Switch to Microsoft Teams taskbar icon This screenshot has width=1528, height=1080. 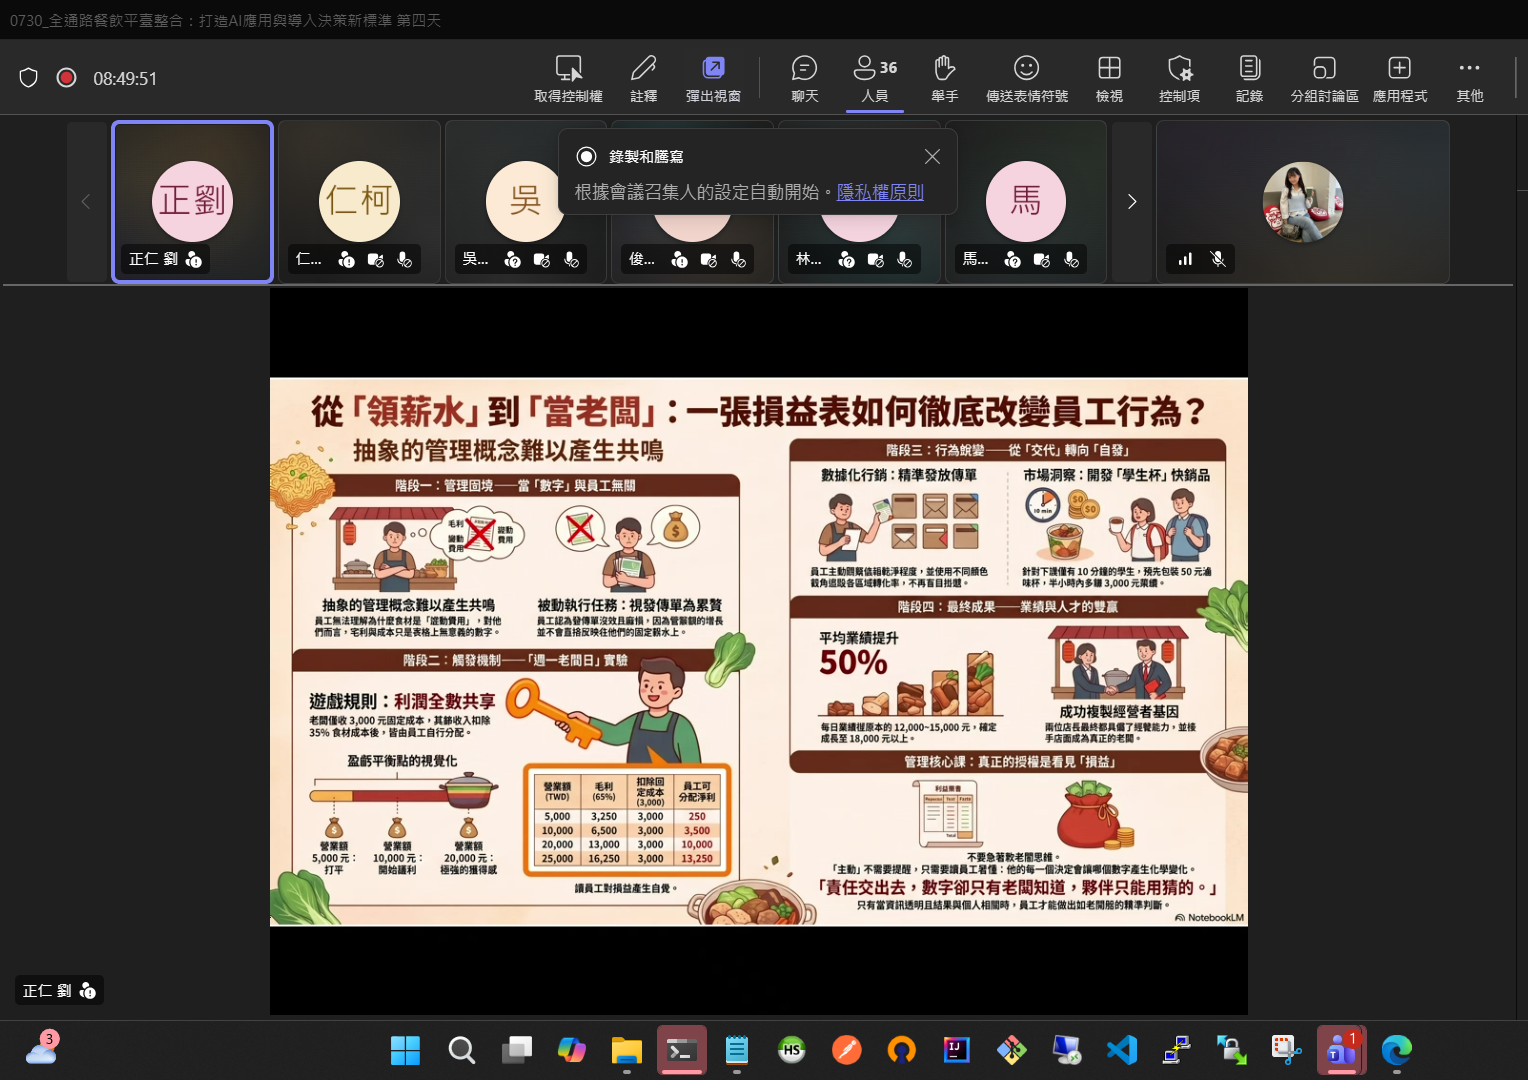(1341, 1050)
